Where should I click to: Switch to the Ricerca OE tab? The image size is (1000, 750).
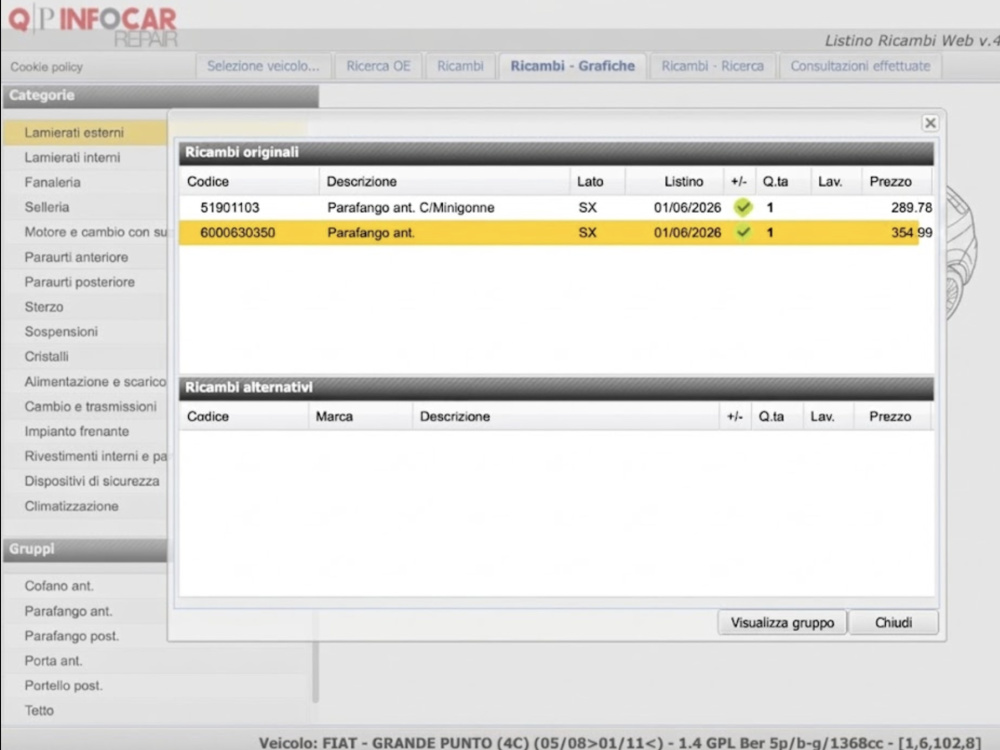pyautogui.click(x=378, y=66)
